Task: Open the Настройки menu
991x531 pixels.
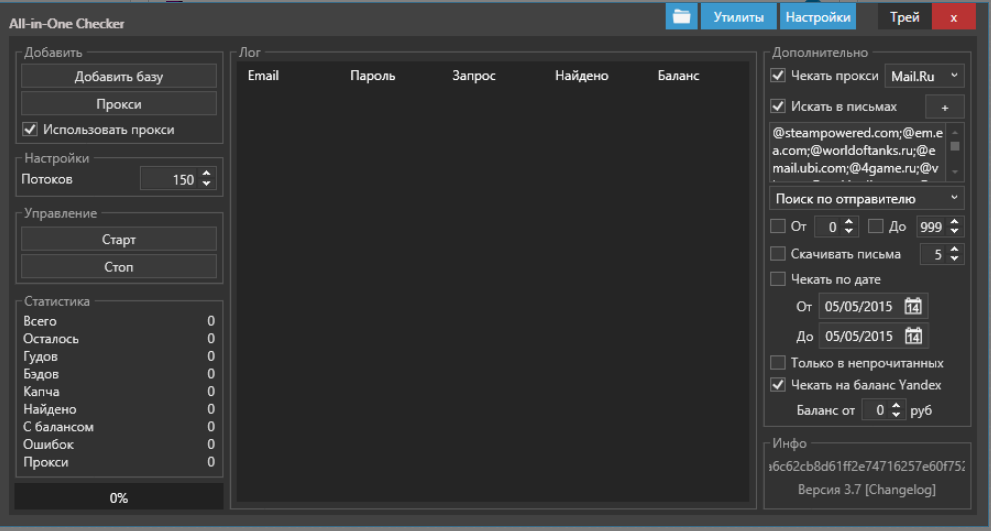Action: tap(818, 17)
